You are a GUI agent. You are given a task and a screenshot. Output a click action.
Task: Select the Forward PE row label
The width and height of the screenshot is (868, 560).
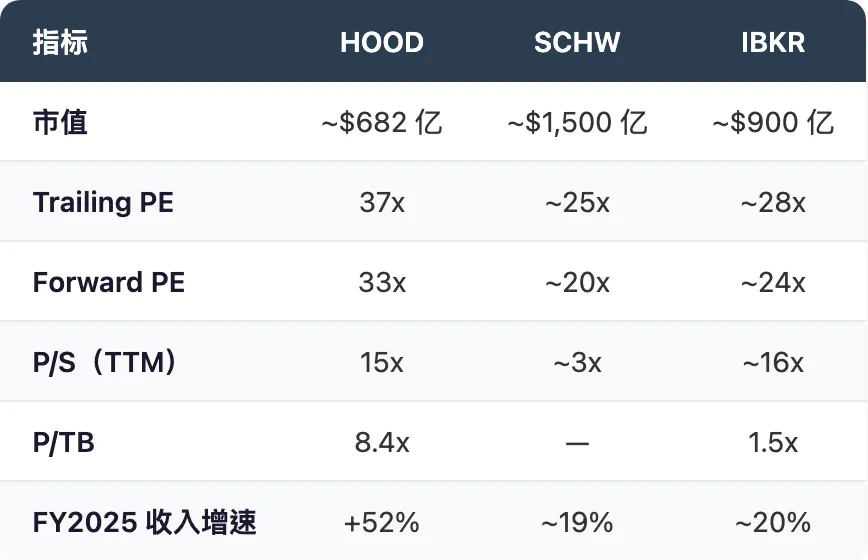108,282
